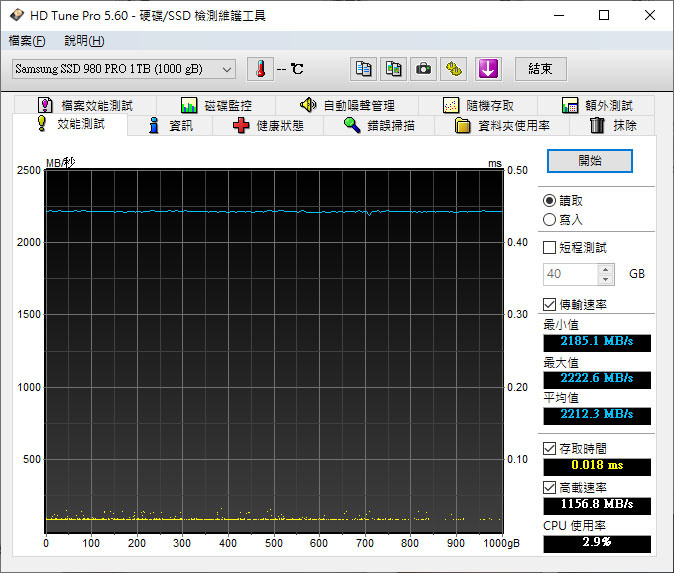The width and height of the screenshot is (674, 573).
Task: Select the 寫入 write radio button
Action: tap(549, 219)
